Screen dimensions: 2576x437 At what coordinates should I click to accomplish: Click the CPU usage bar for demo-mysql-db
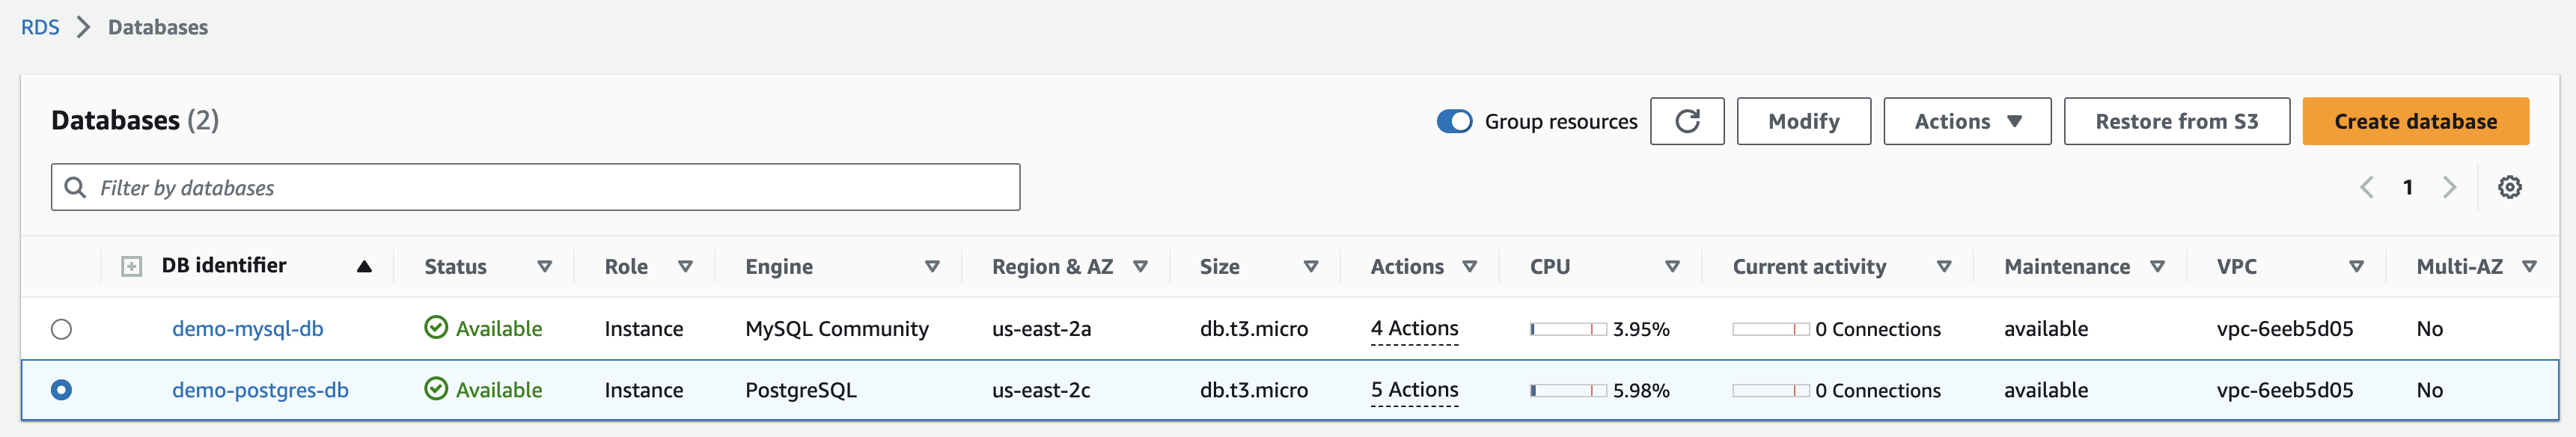(x=1567, y=329)
